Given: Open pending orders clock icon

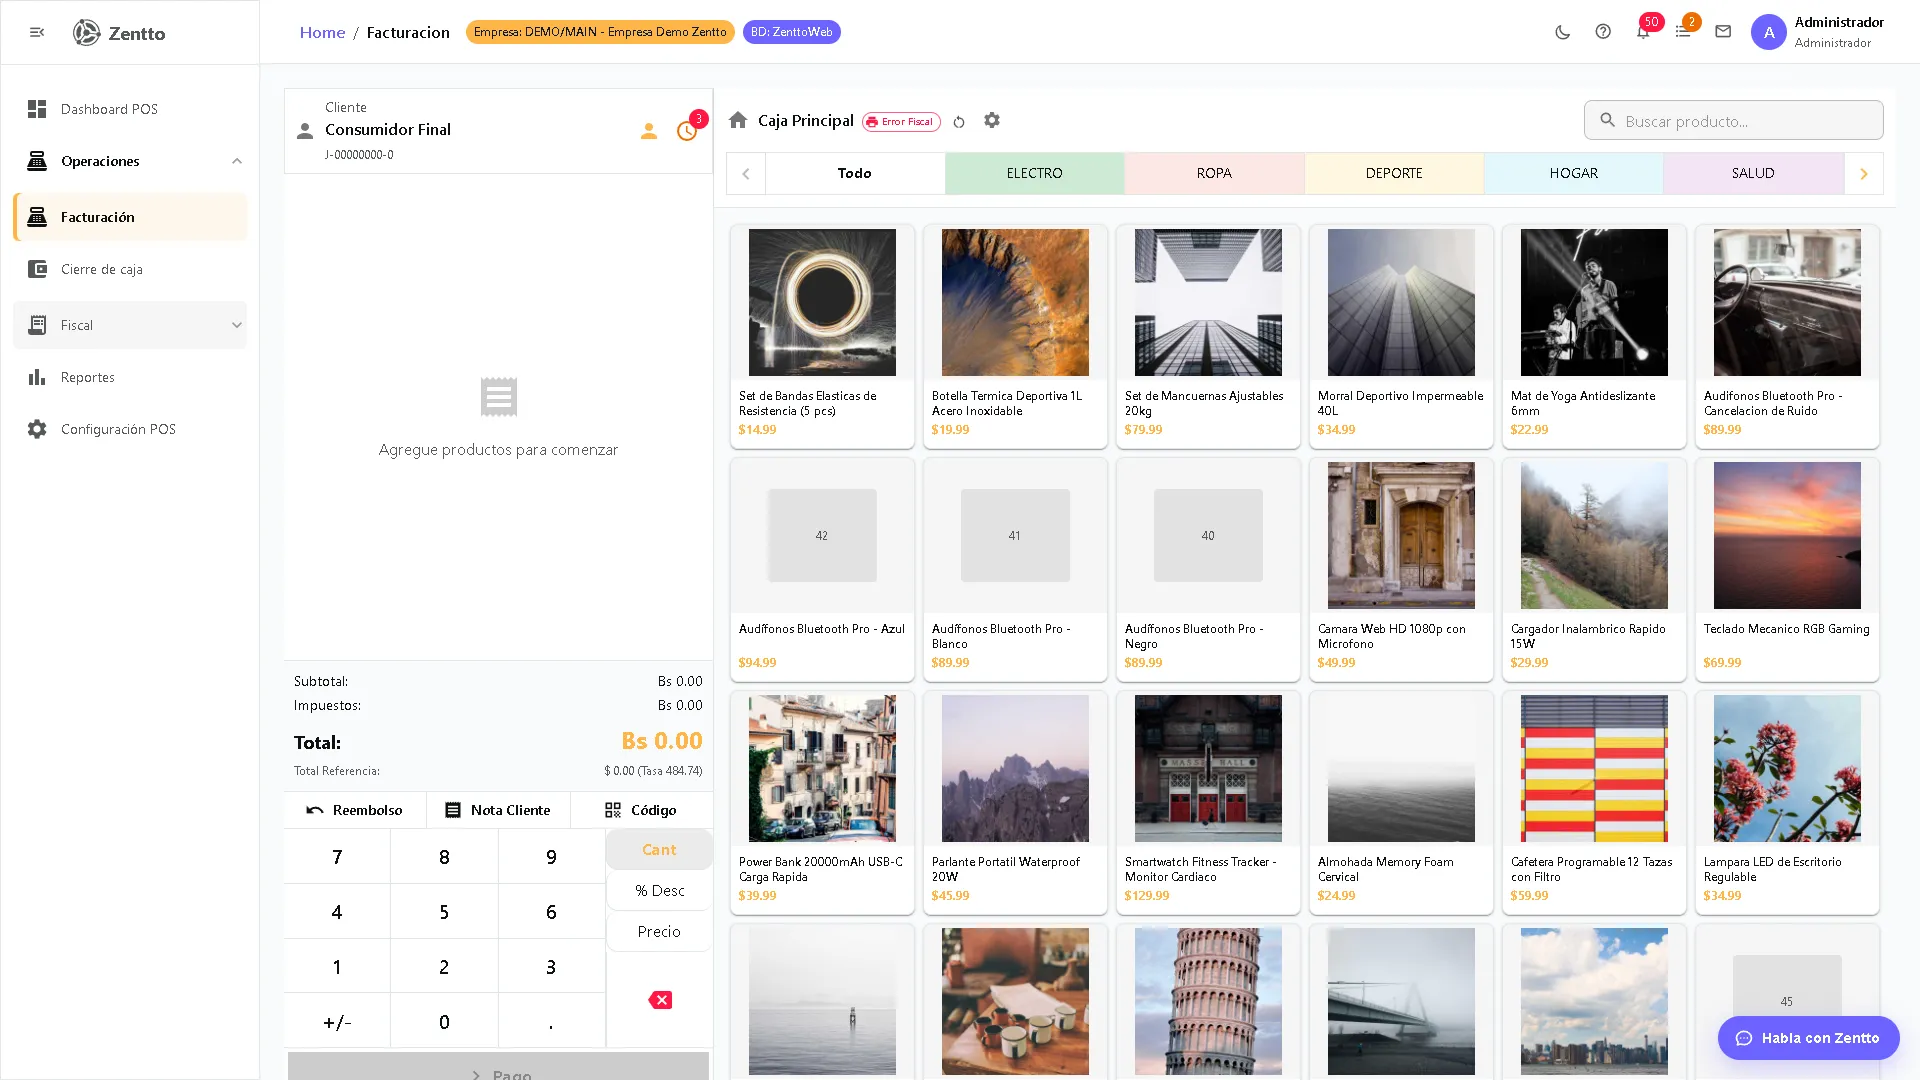Looking at the screenshot, I should coord(687,131).
